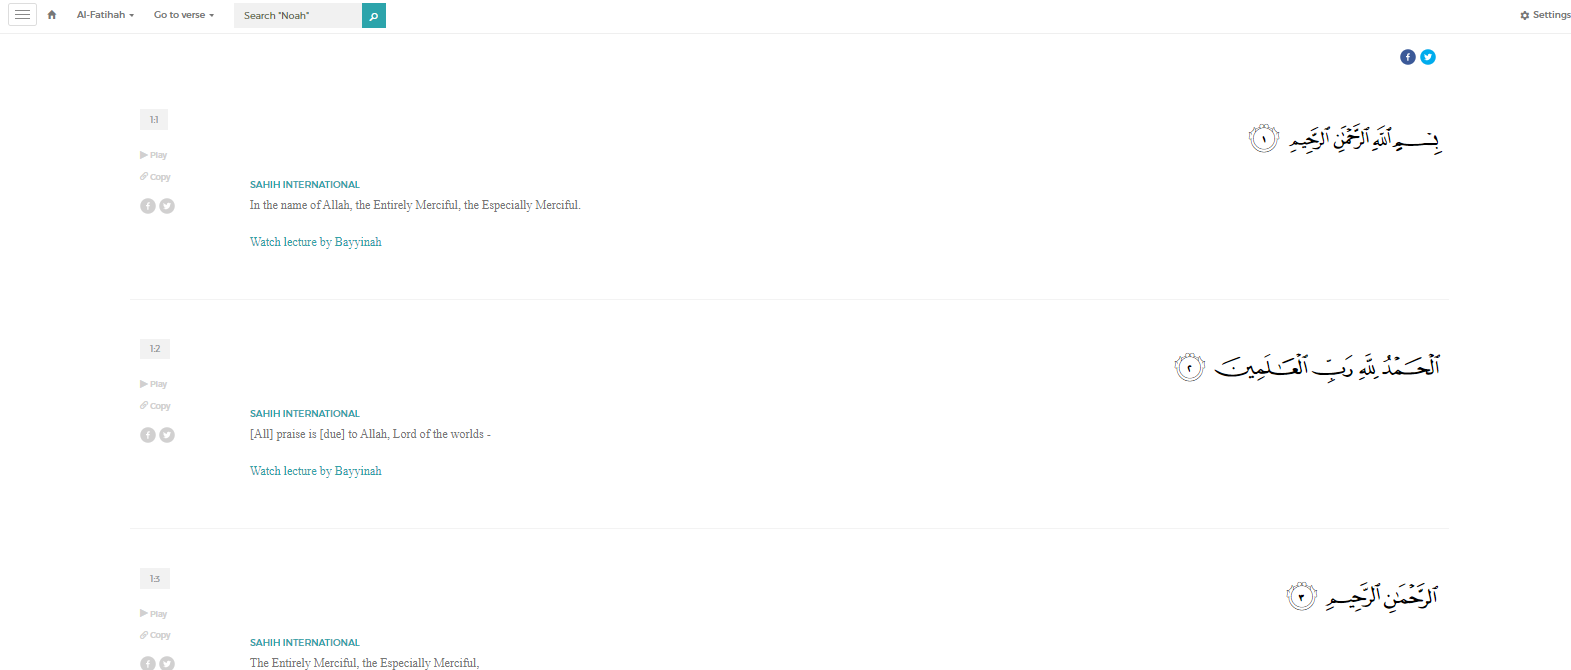
Task: Focus the Search "Noah" input field
Action: point(298,16)
